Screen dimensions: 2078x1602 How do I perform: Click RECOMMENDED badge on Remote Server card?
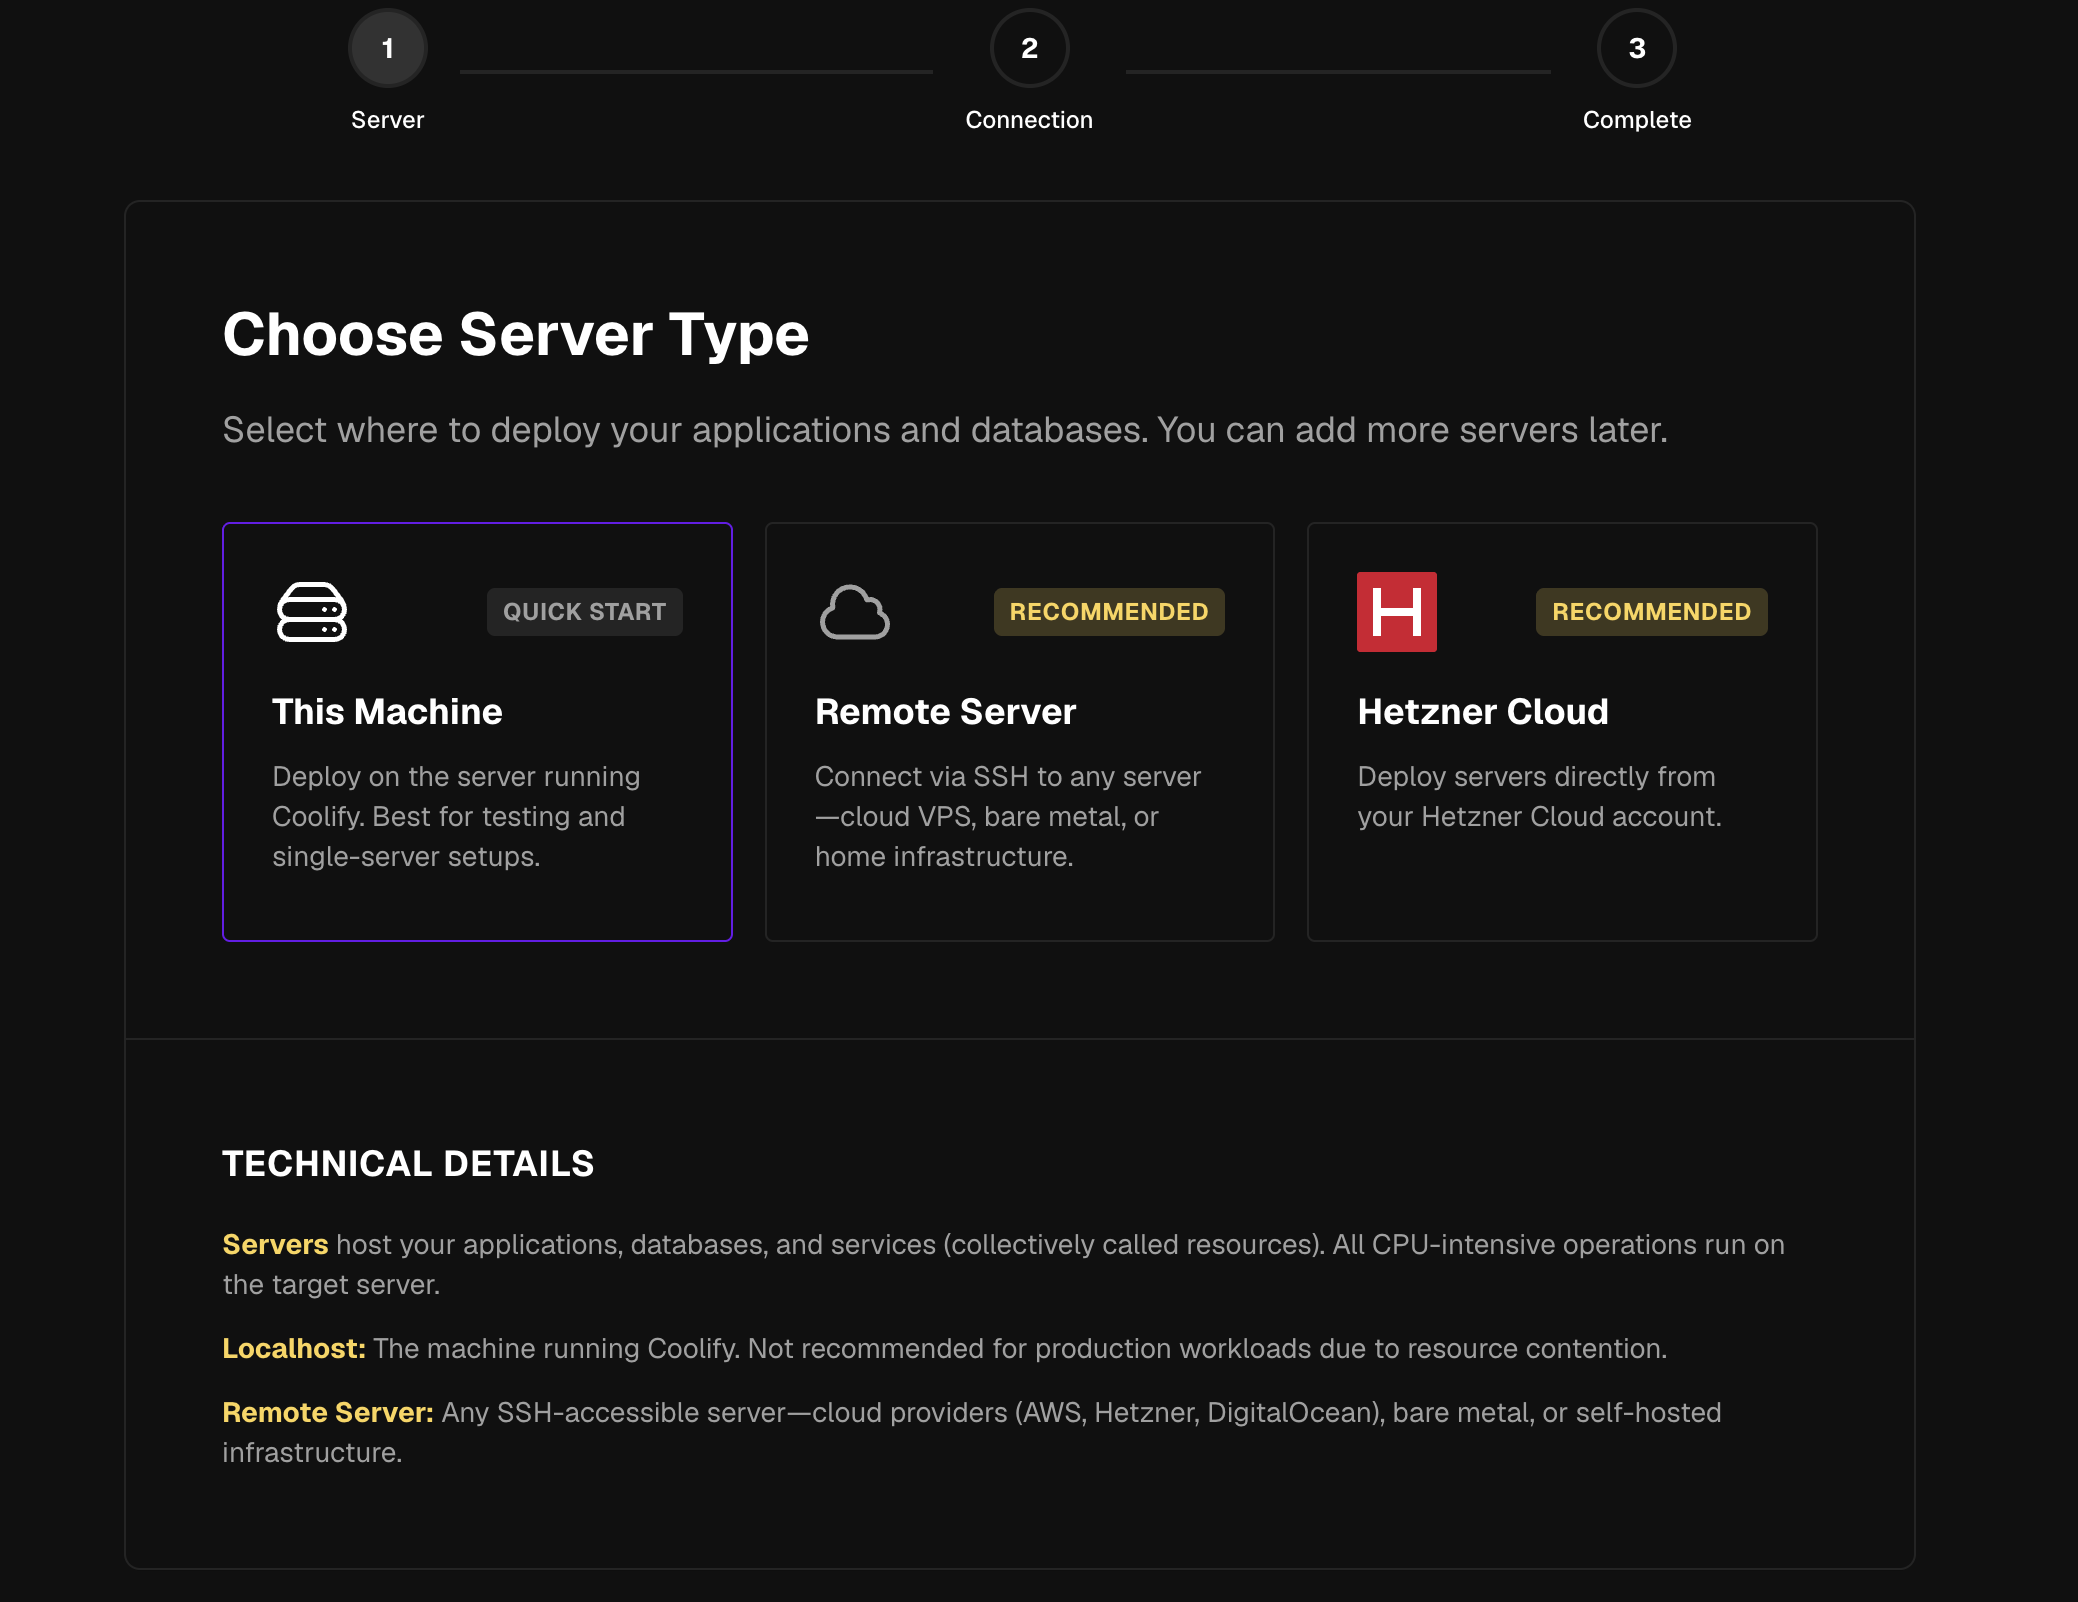tap(1109, 612)
